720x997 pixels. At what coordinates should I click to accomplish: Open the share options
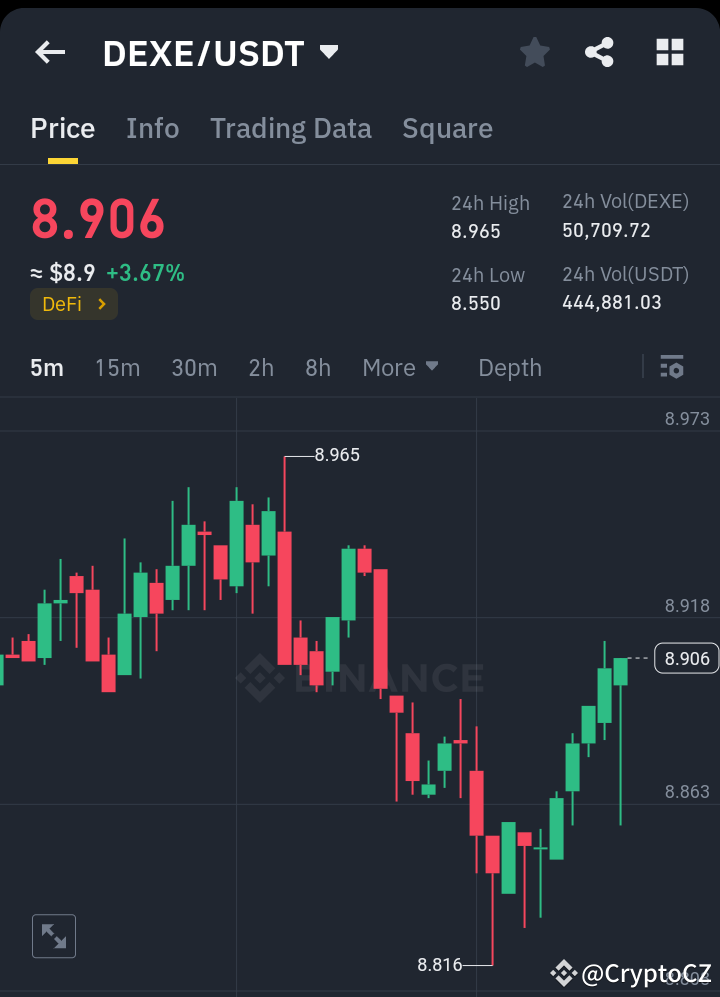(600, 52)
